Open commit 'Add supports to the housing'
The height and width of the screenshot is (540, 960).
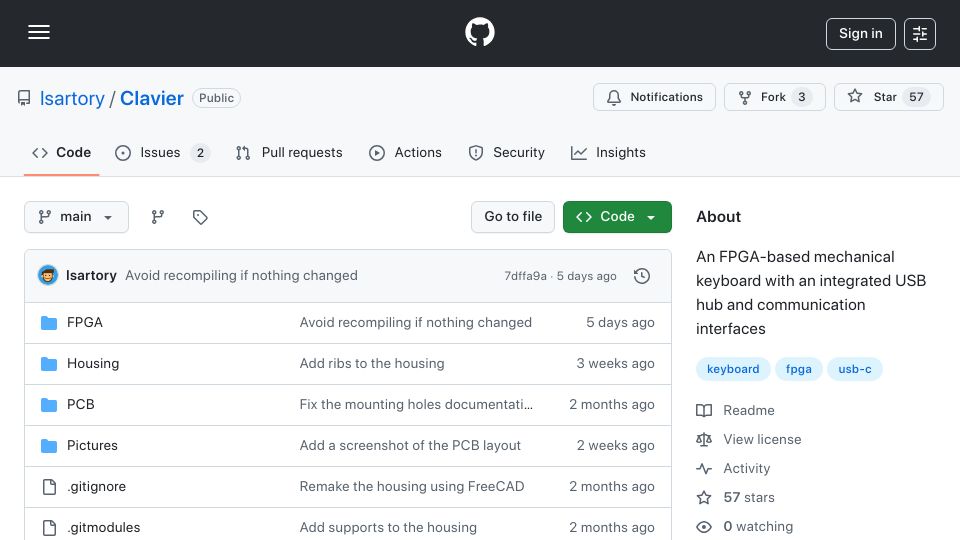388,528
